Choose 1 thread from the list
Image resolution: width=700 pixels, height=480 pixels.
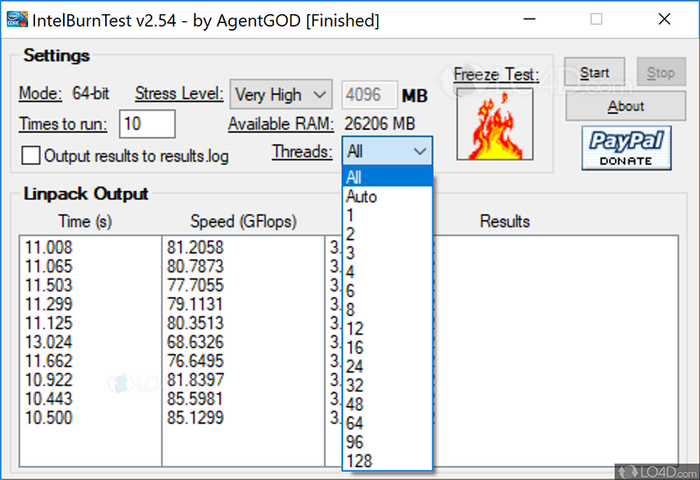click(x=387, y=215)
